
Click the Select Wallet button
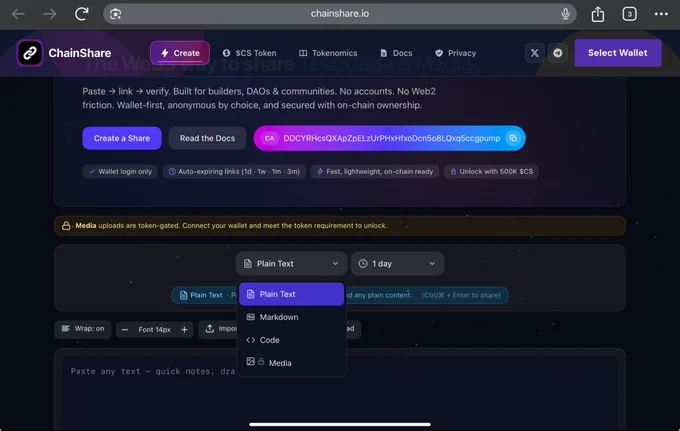coord(618,53)
